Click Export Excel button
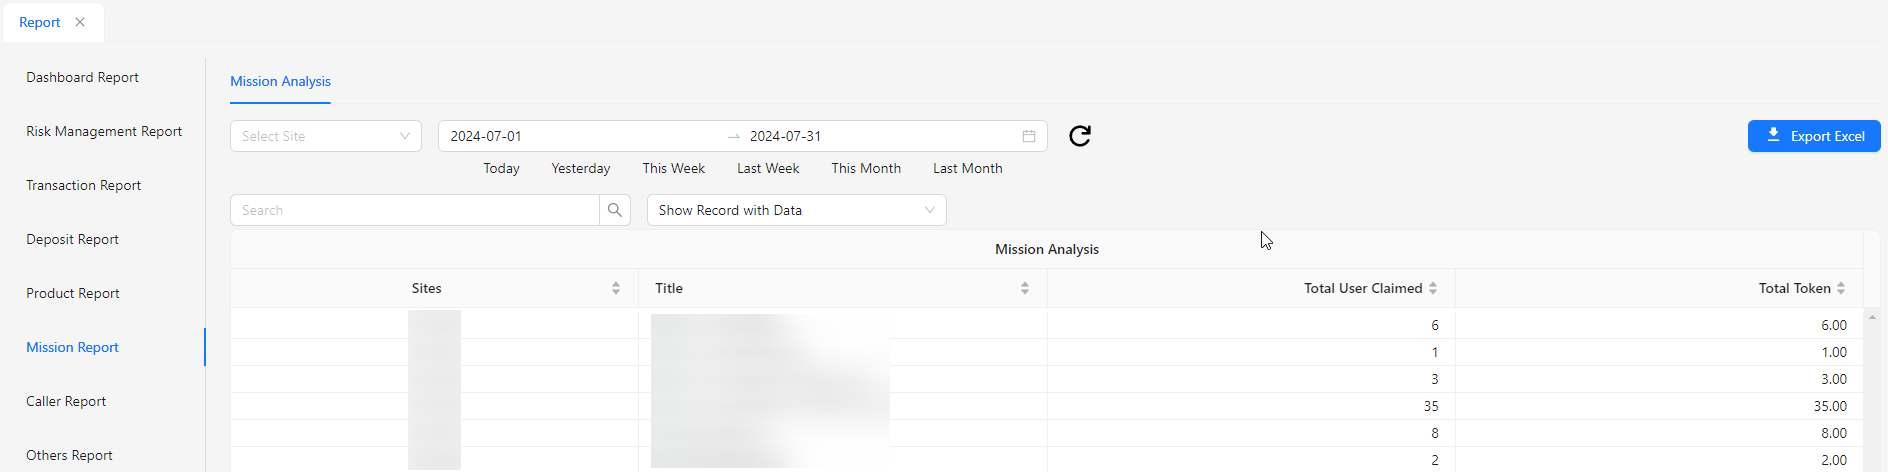Image resolution: width=1888 pixels, height=472 pixels. click(x=1814, y=136)
